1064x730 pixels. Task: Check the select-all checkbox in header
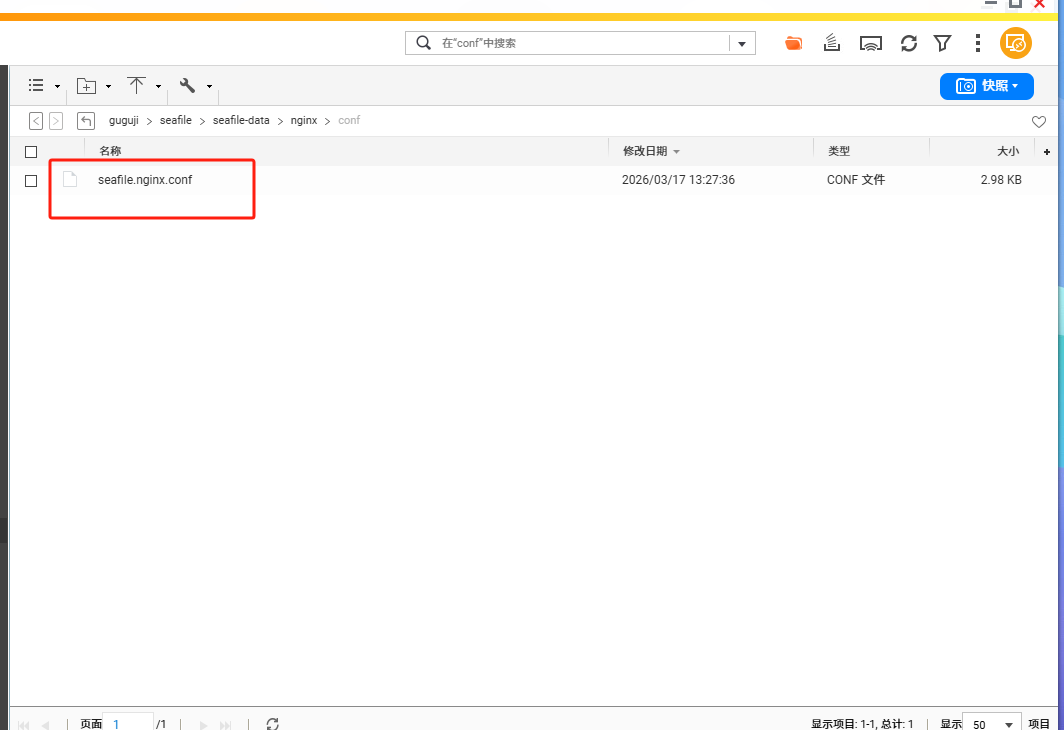tap(31, 152)
